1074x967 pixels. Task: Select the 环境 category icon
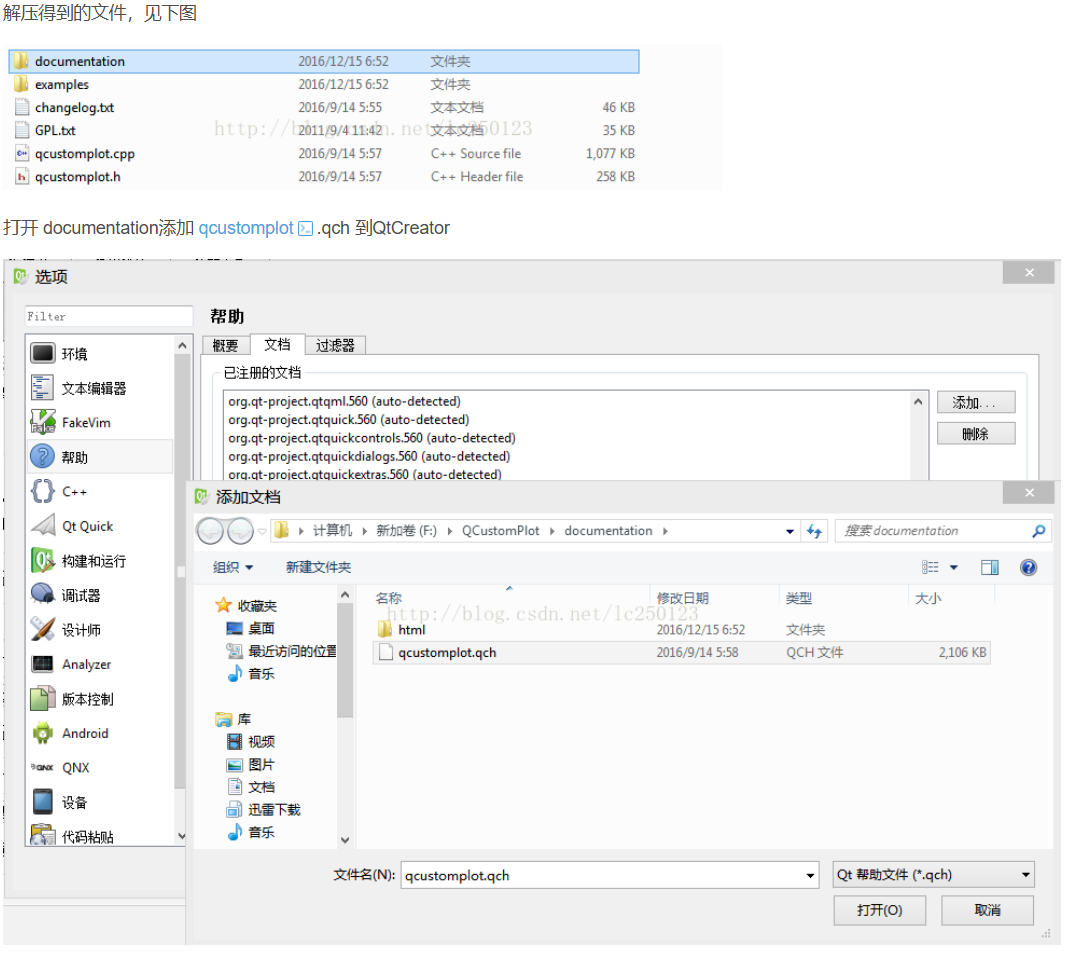[x=42, y=353]
